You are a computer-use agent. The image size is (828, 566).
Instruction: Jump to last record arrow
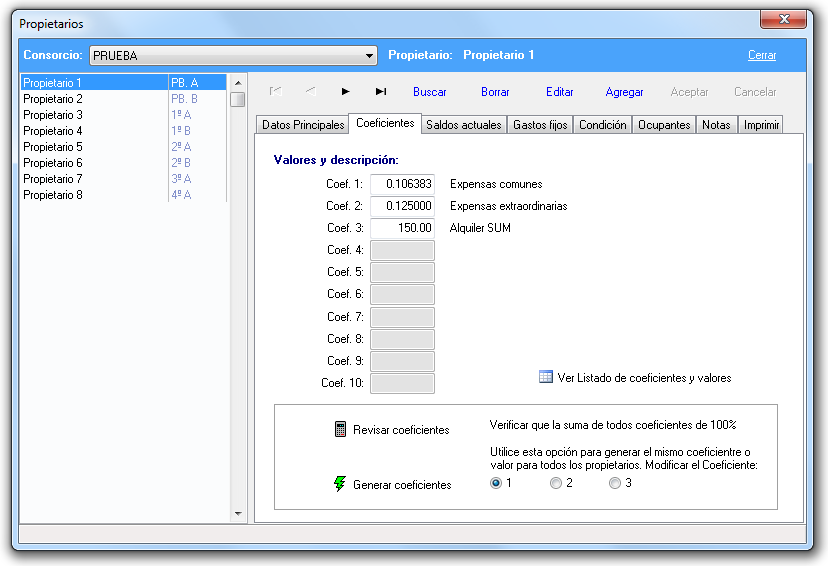(x=381, y=91)
